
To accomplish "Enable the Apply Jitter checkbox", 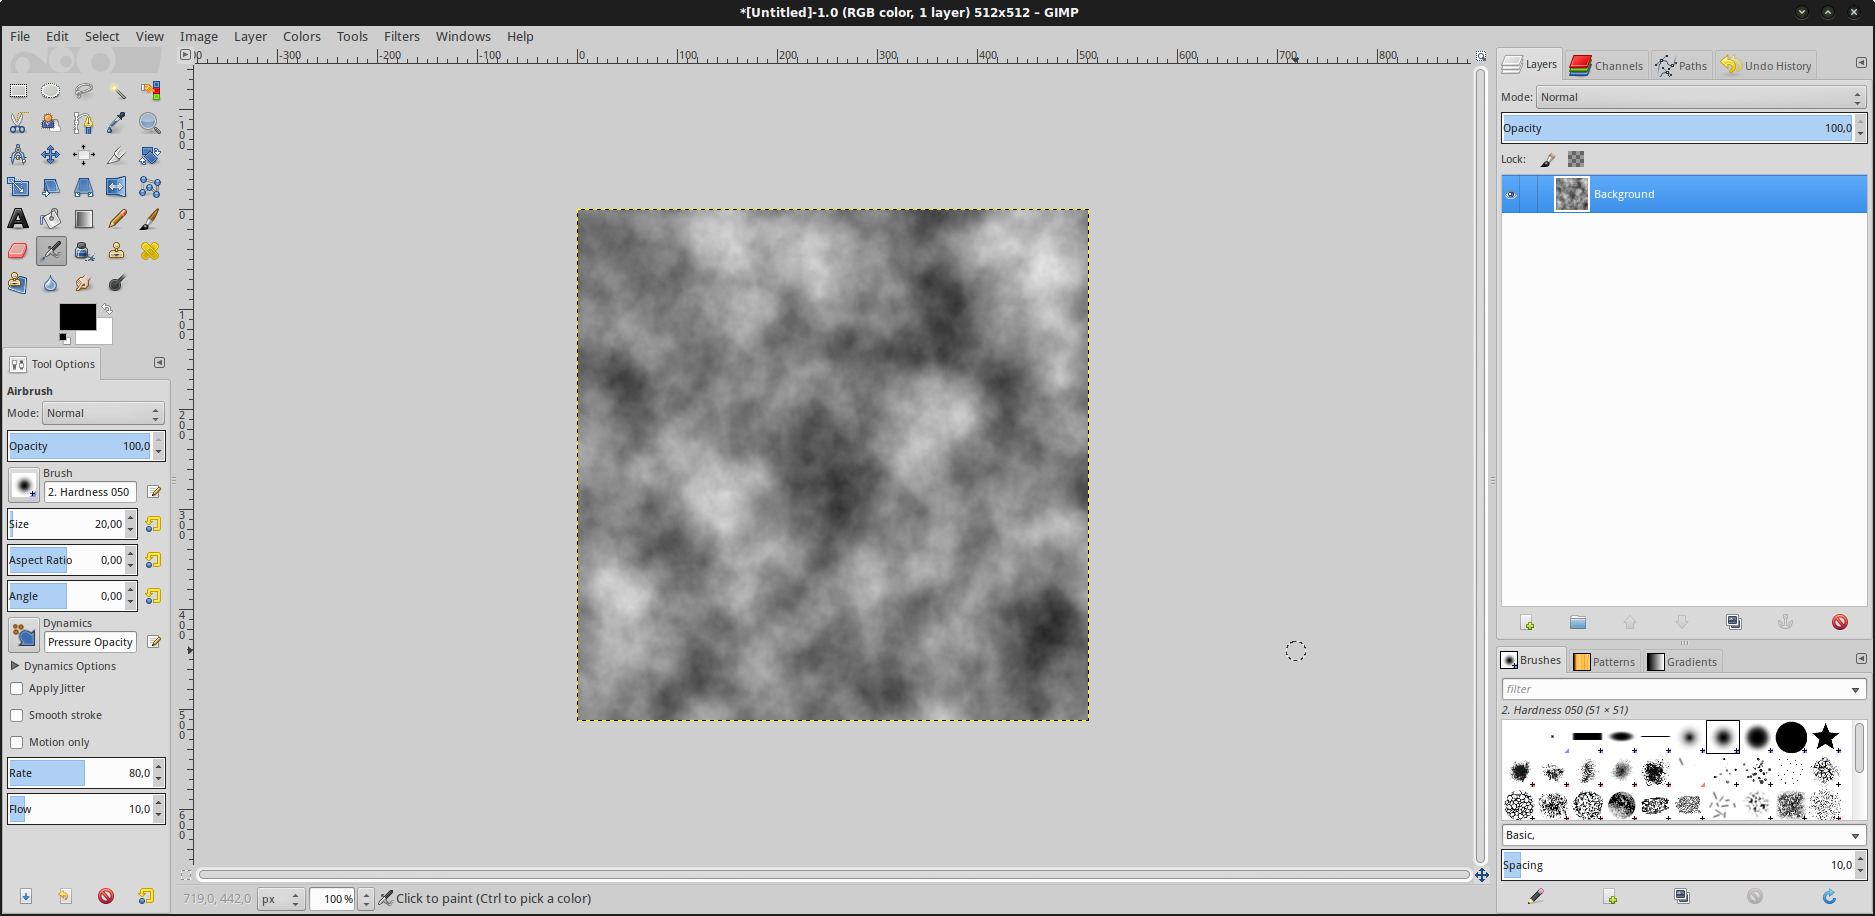I will pos(17,688).
